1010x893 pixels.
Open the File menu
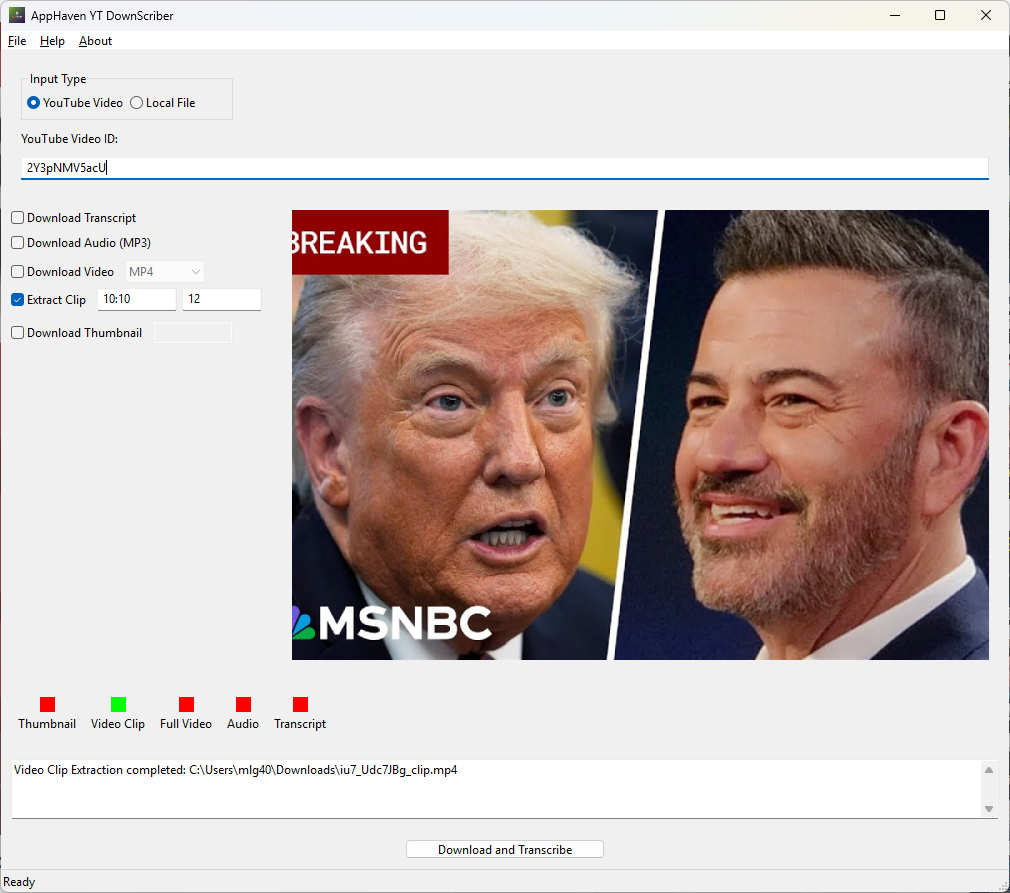click(x=17, y=41)
